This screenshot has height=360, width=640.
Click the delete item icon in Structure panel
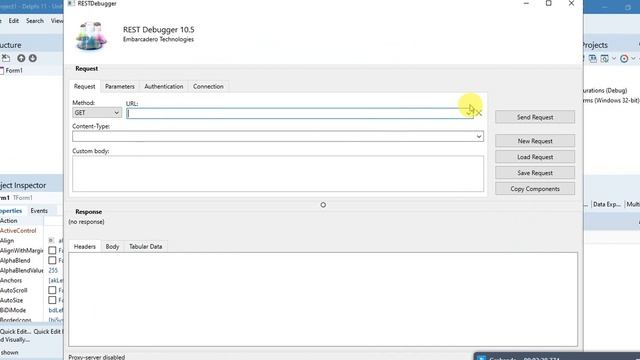click(6, 58)
